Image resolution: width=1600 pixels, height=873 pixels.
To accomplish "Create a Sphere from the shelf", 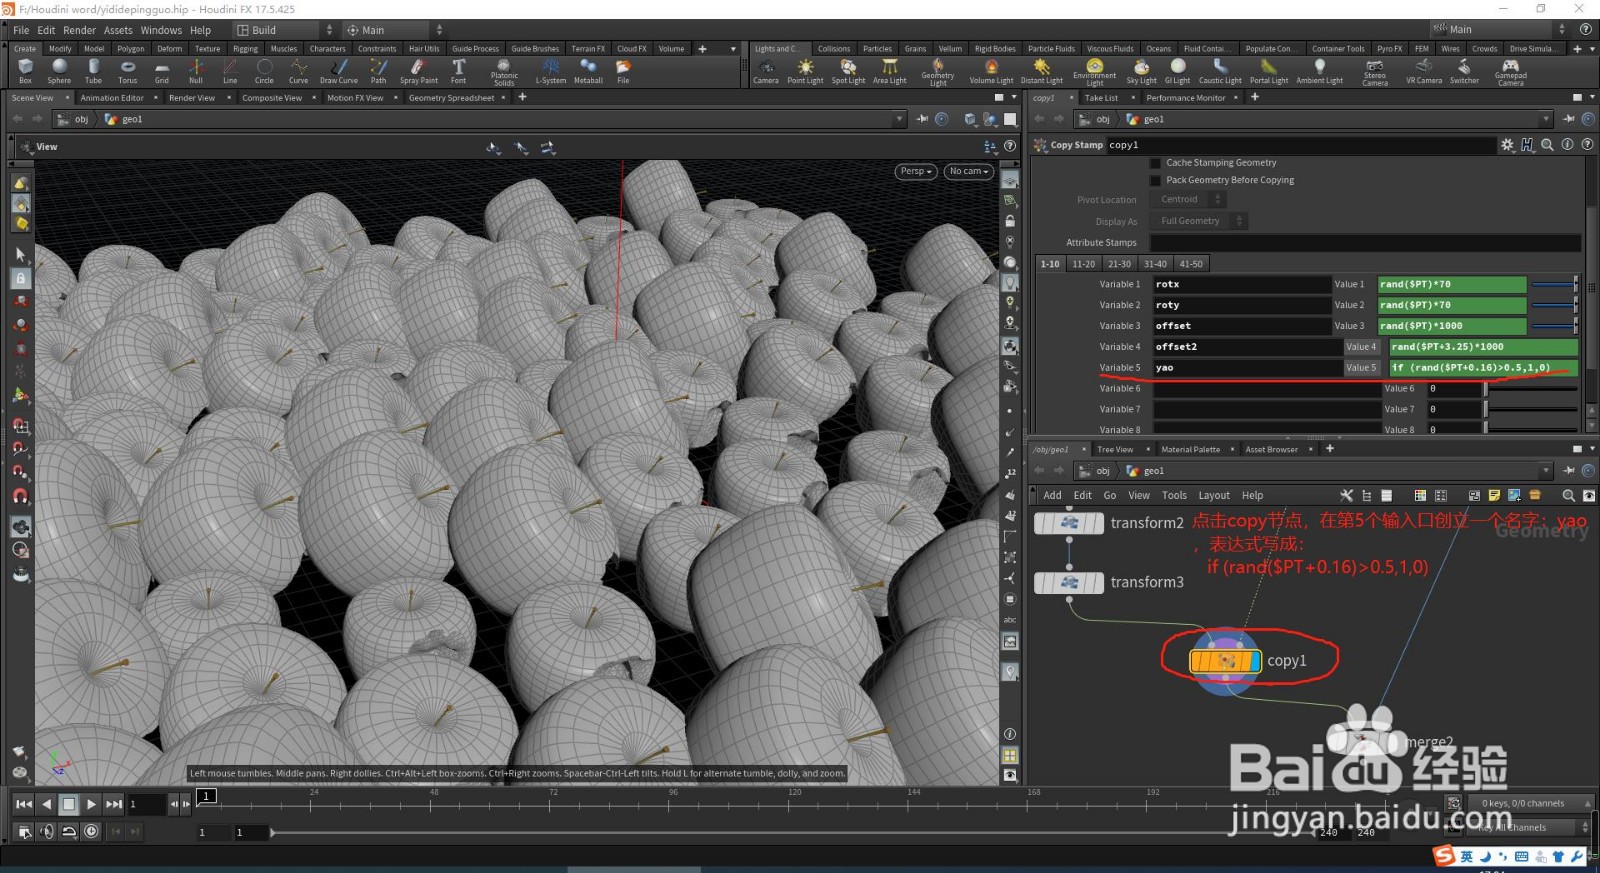I will pos(59,71).
